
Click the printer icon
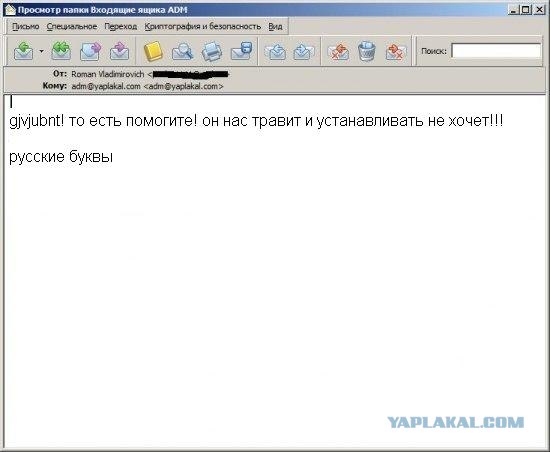pyautogui.click(x=212, y=51)
